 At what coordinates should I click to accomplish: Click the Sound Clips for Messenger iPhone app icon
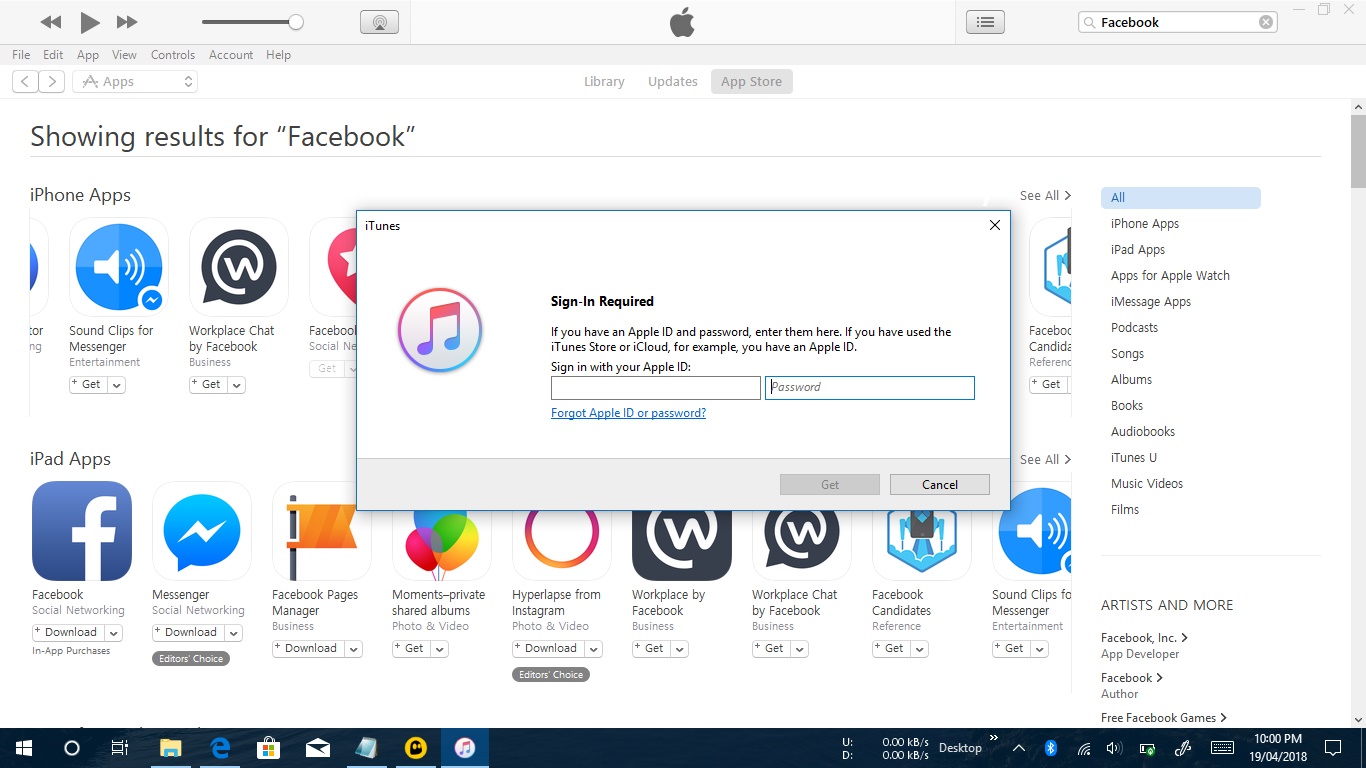pyautogui.click(x=118, y=267)
